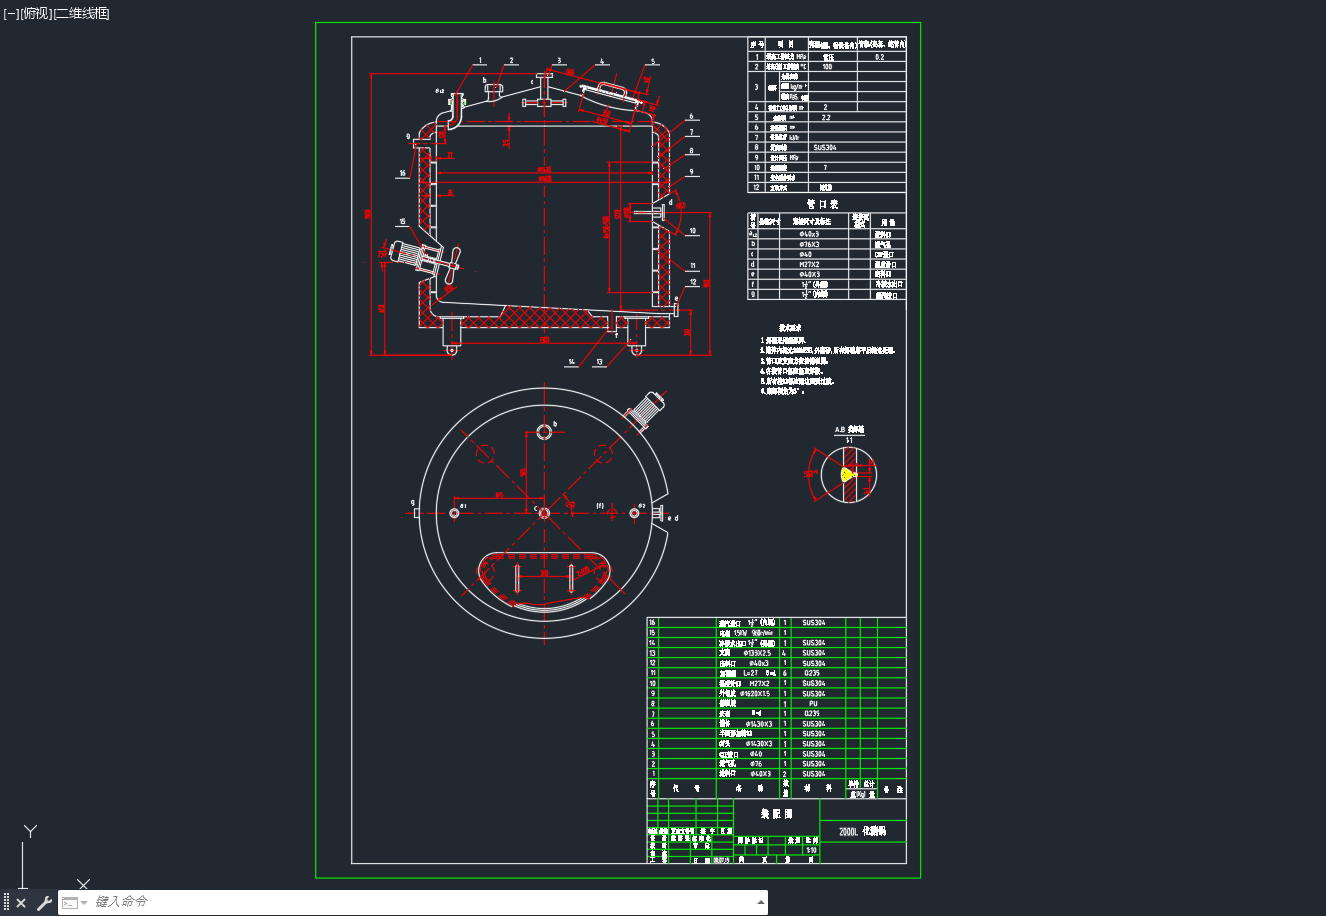Image resolution: width=1326 pixels, height=916 pixels.
Task: Select the M27X2 spec in parts row 10
Action: [x=759, y=684]
